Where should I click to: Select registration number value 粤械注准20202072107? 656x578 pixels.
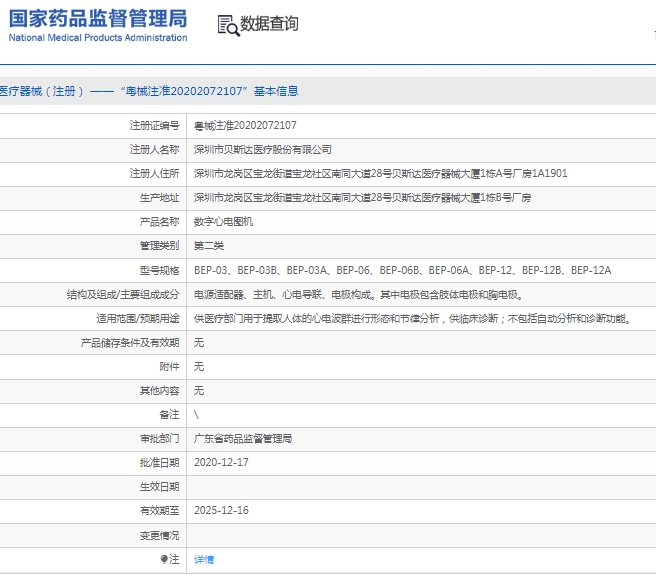coord(245,125)
